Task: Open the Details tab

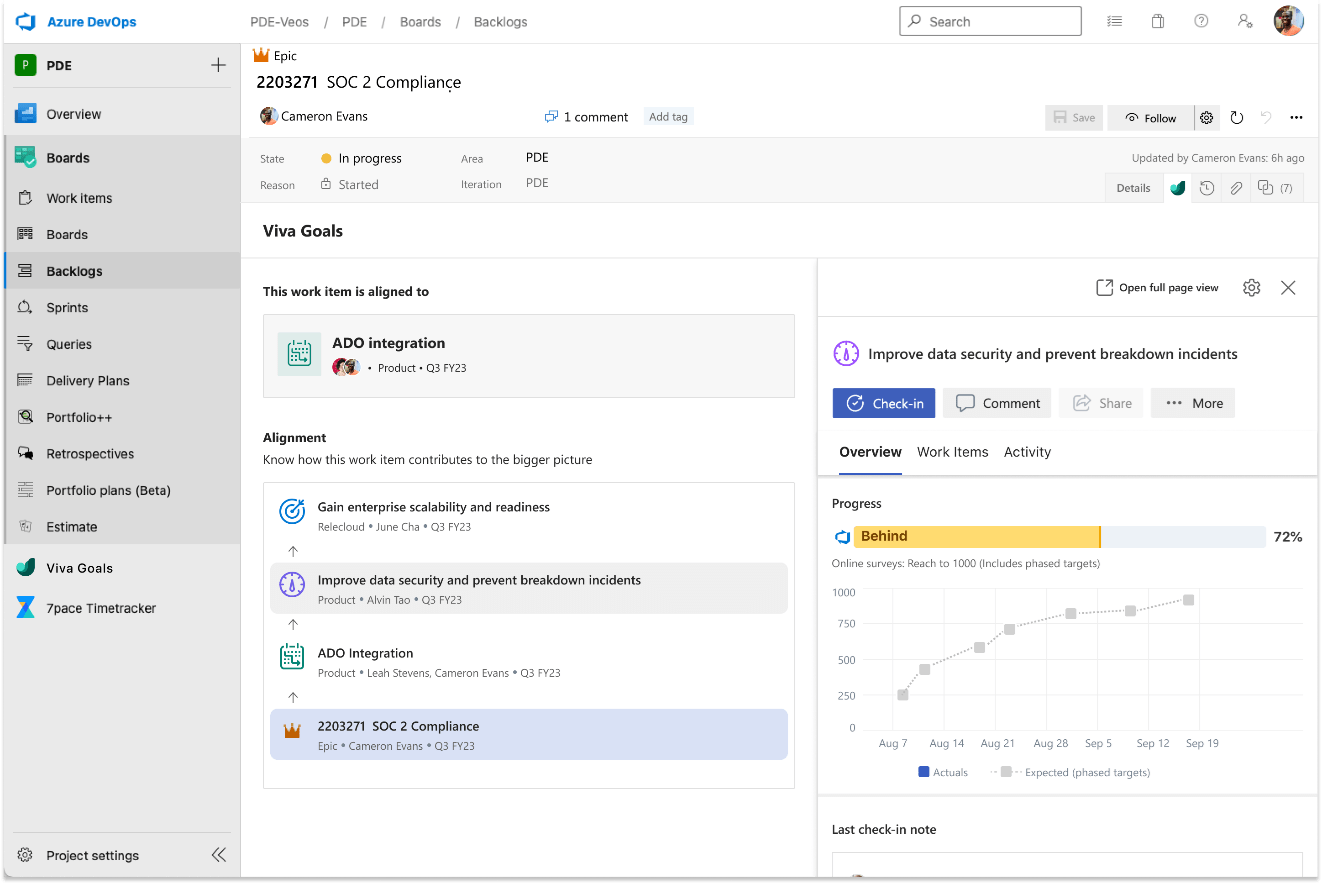Action: (1133, 187)
